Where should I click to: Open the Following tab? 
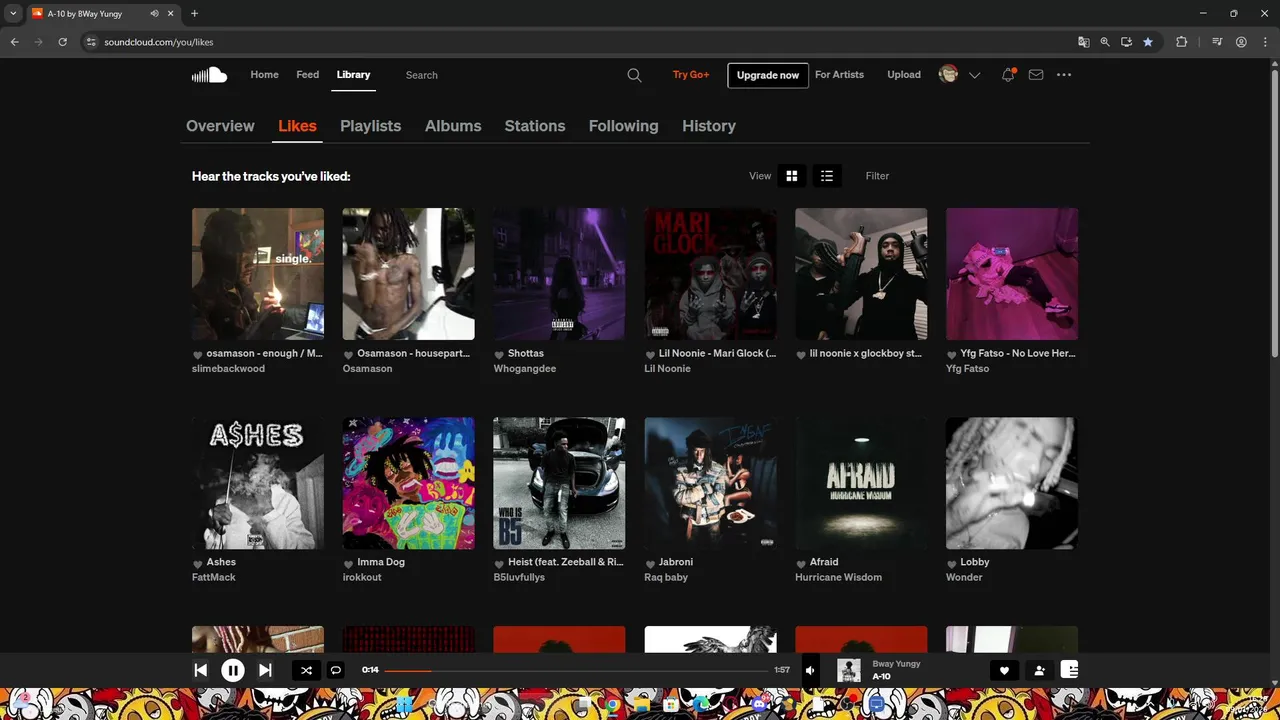pos(623,126)
